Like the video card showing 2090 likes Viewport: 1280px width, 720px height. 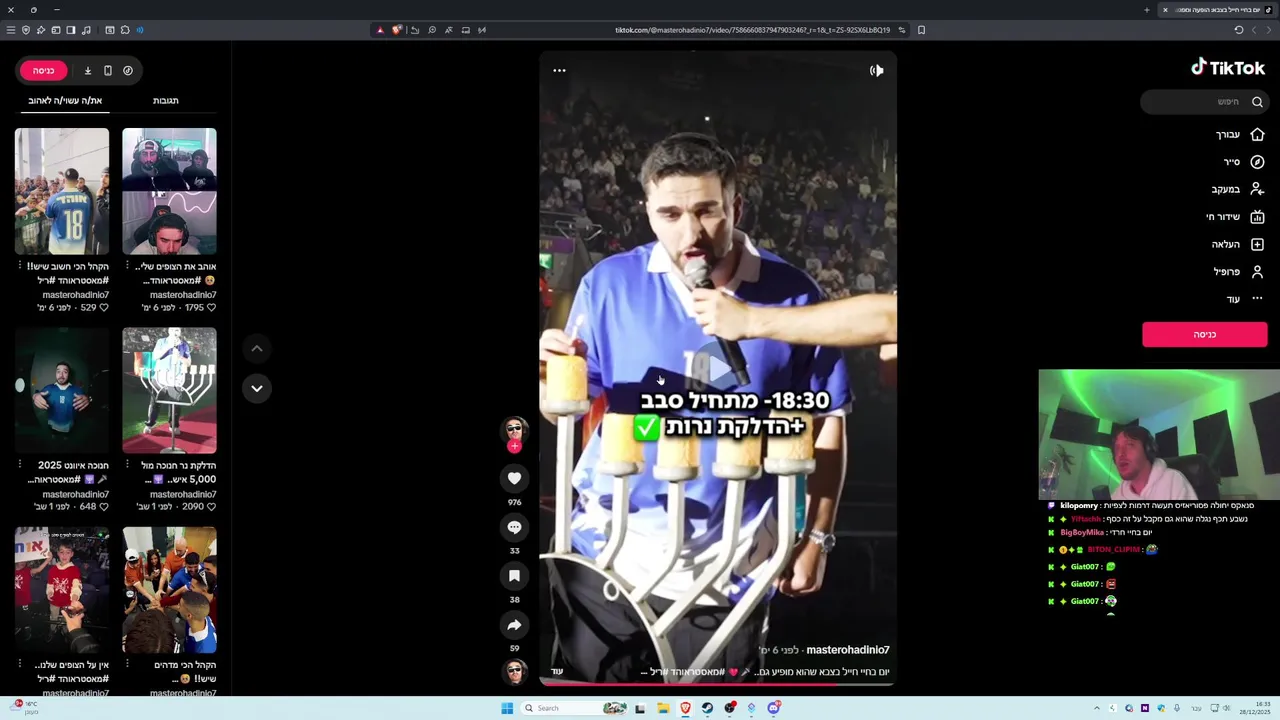[211, 507]
